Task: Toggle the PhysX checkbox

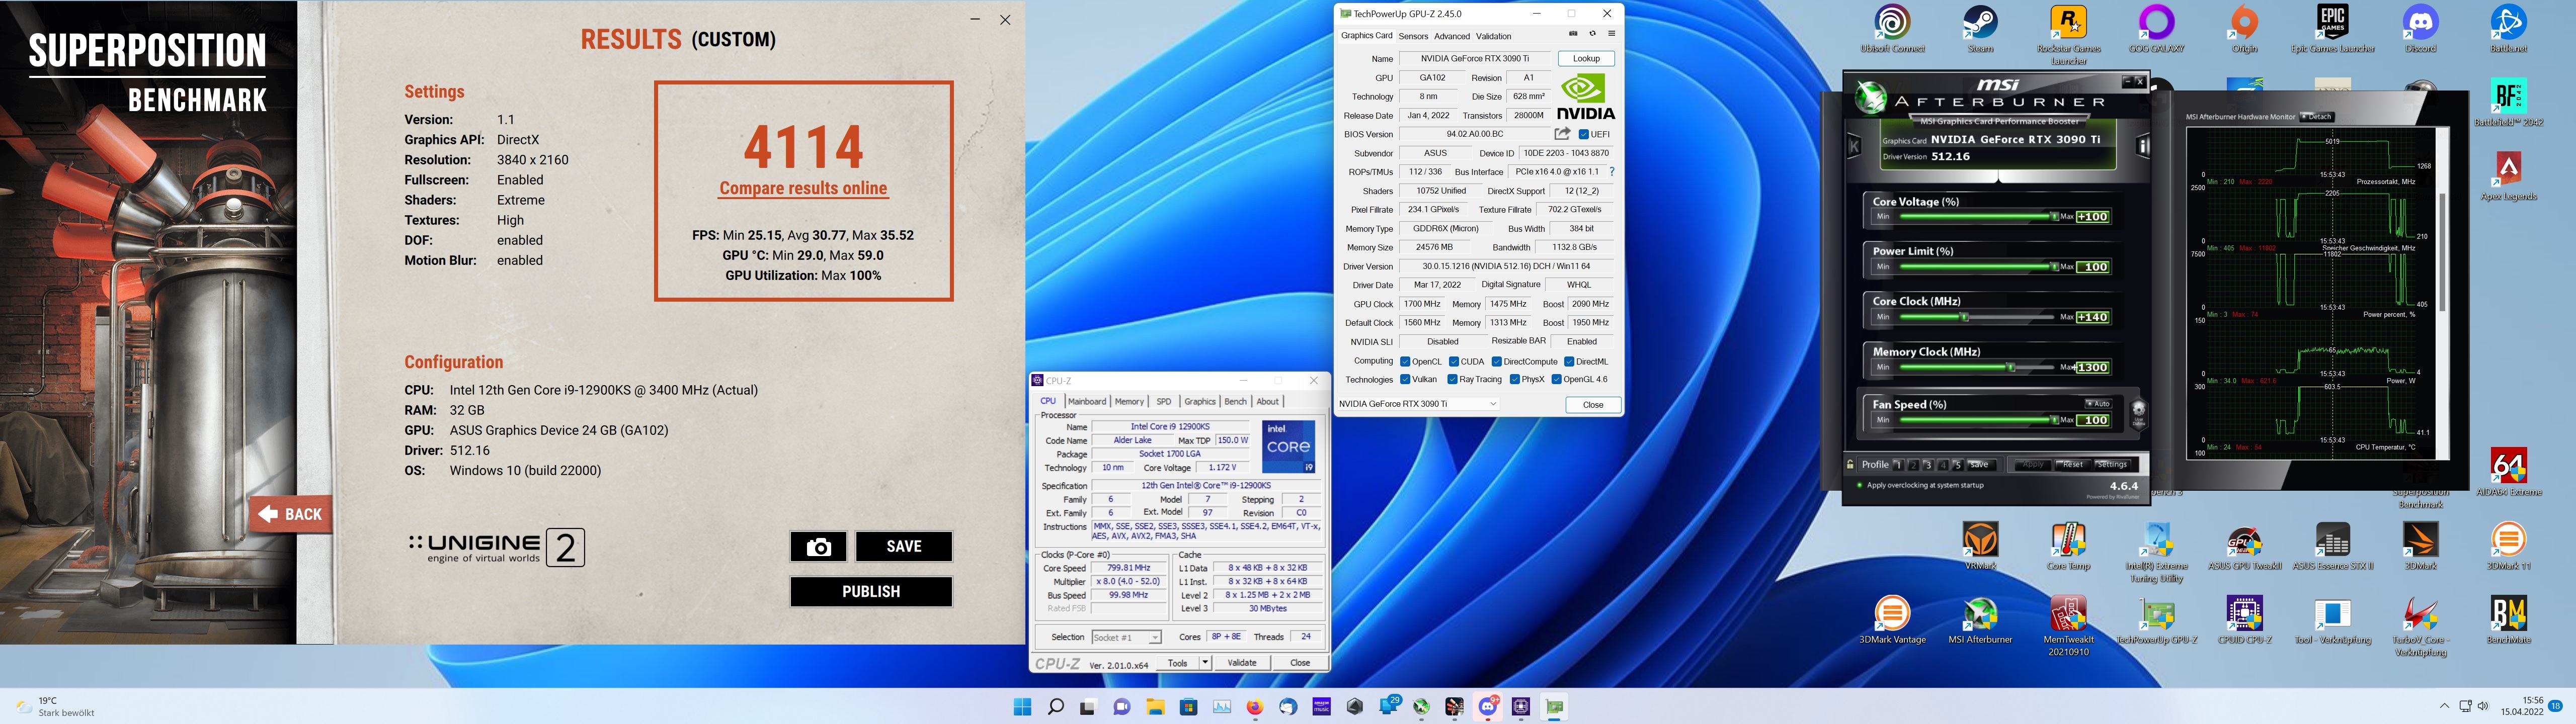Action: click(1515, 379)
